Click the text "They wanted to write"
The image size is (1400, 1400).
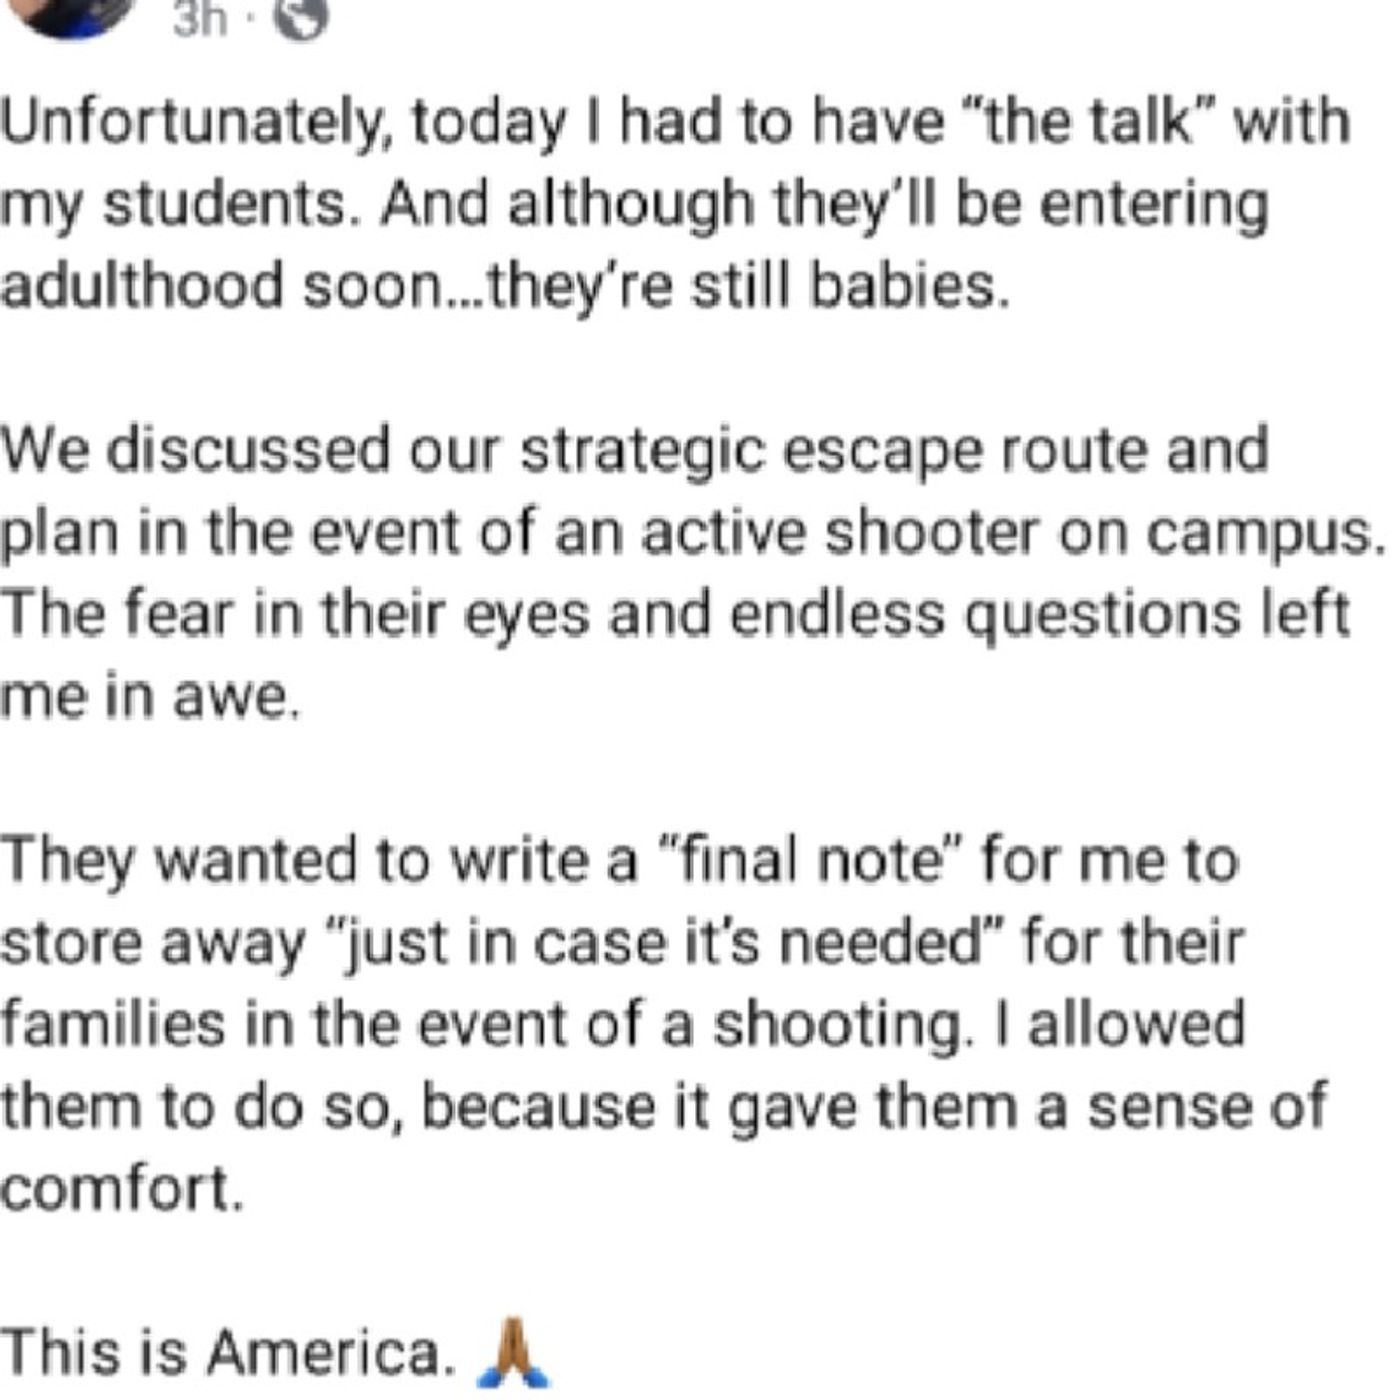(298, 860)
